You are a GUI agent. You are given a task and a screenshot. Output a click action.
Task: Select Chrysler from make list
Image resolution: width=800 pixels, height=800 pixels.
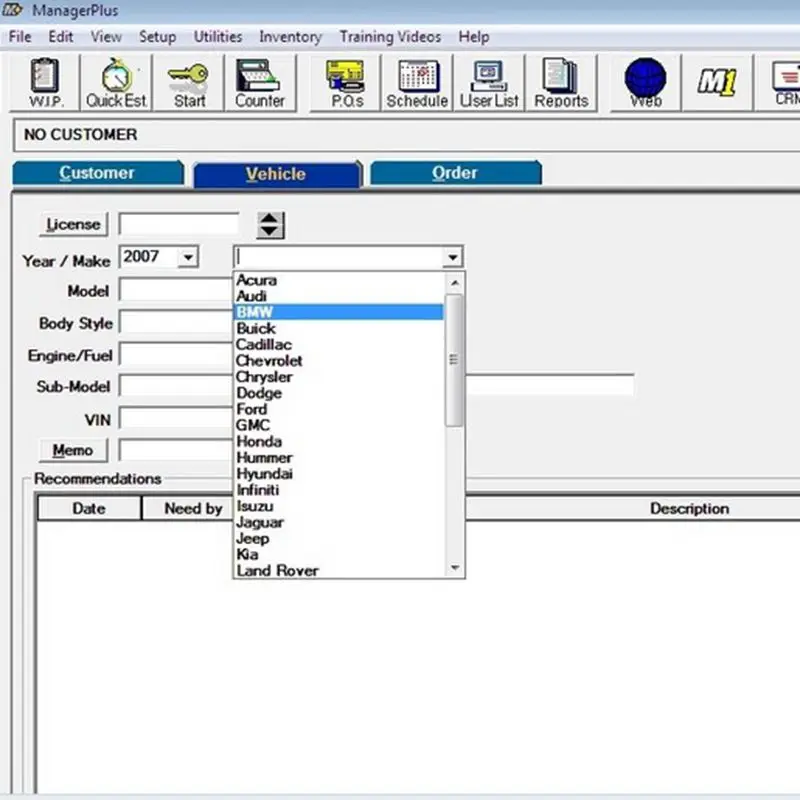(339, 377)
